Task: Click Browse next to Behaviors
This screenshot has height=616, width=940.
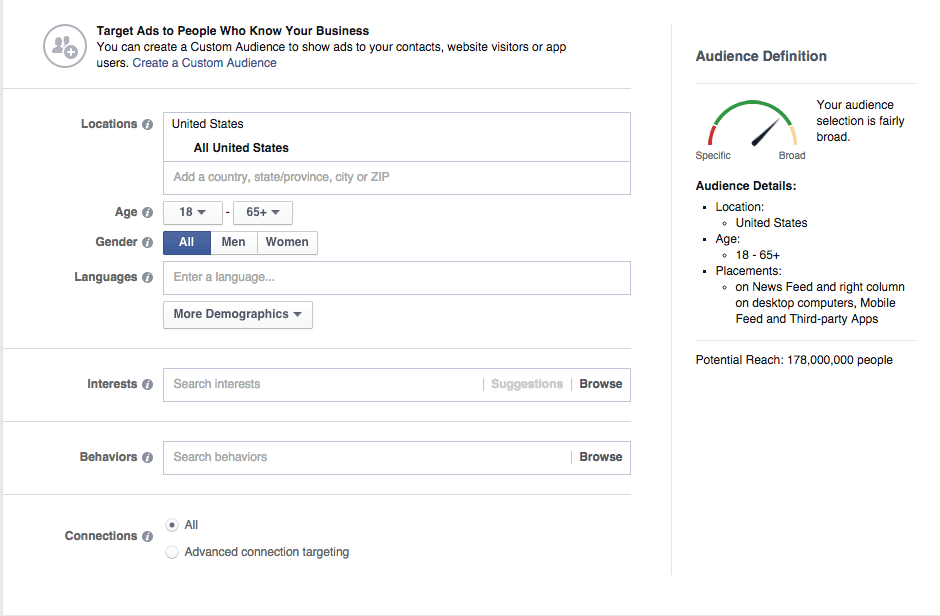Action: click(600, 457)
